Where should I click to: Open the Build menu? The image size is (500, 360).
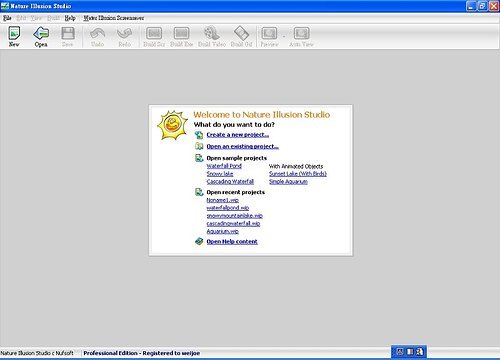(53, 18)
